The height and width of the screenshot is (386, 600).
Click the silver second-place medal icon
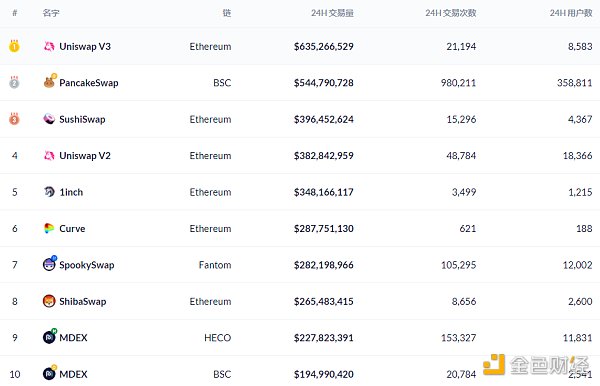point(14,82)
